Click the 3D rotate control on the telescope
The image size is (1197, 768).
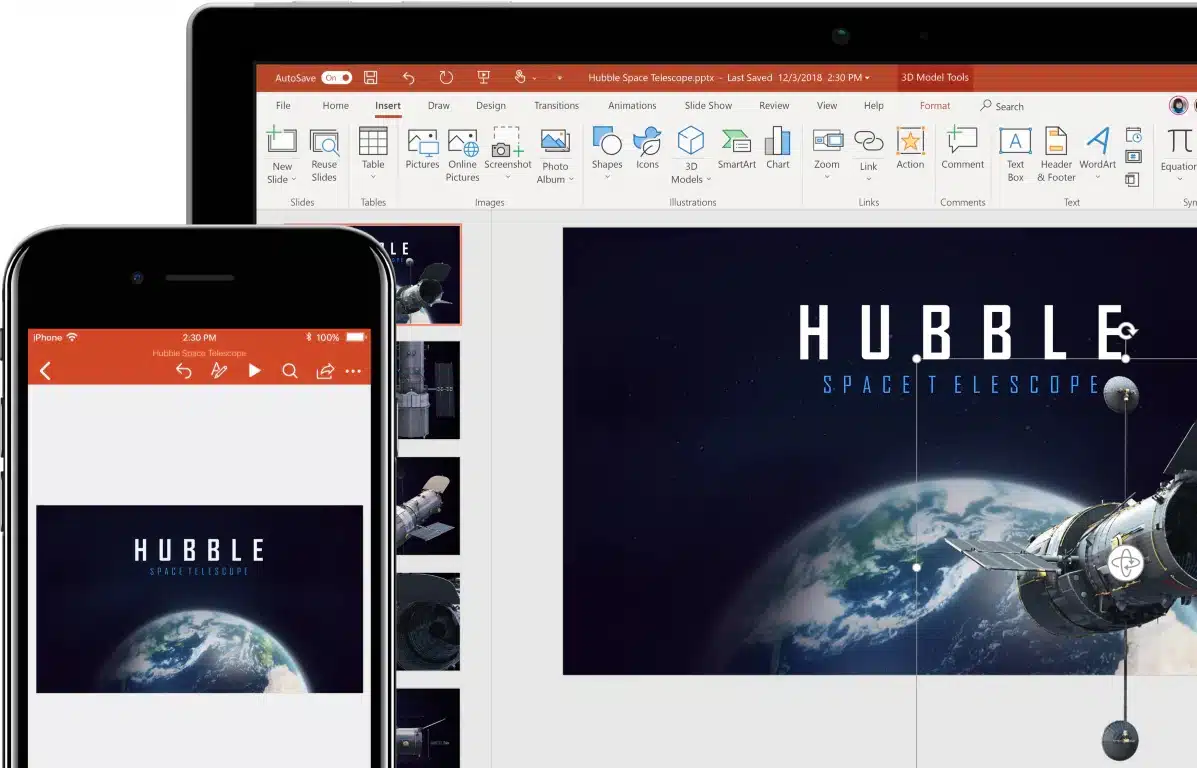[x=1124, y=563]
